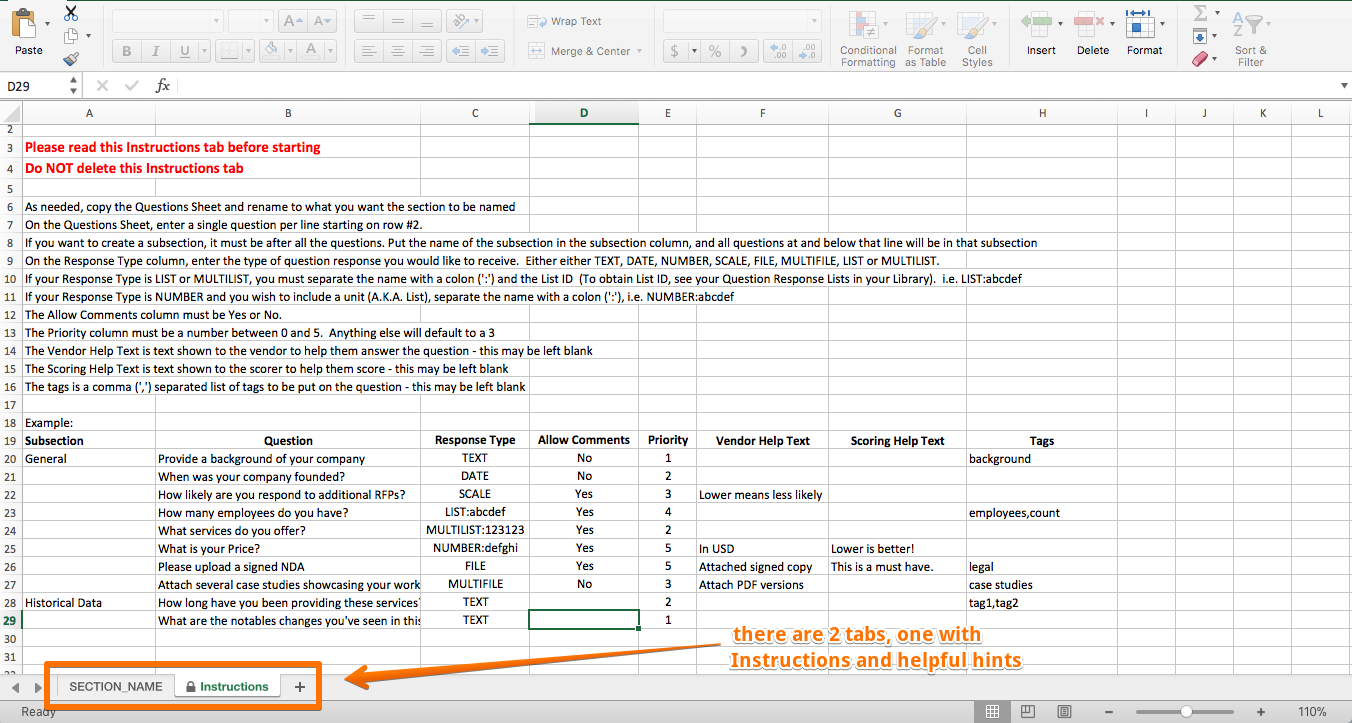
Task: Click the zoom in plus button
Action: click(1261, 712)
